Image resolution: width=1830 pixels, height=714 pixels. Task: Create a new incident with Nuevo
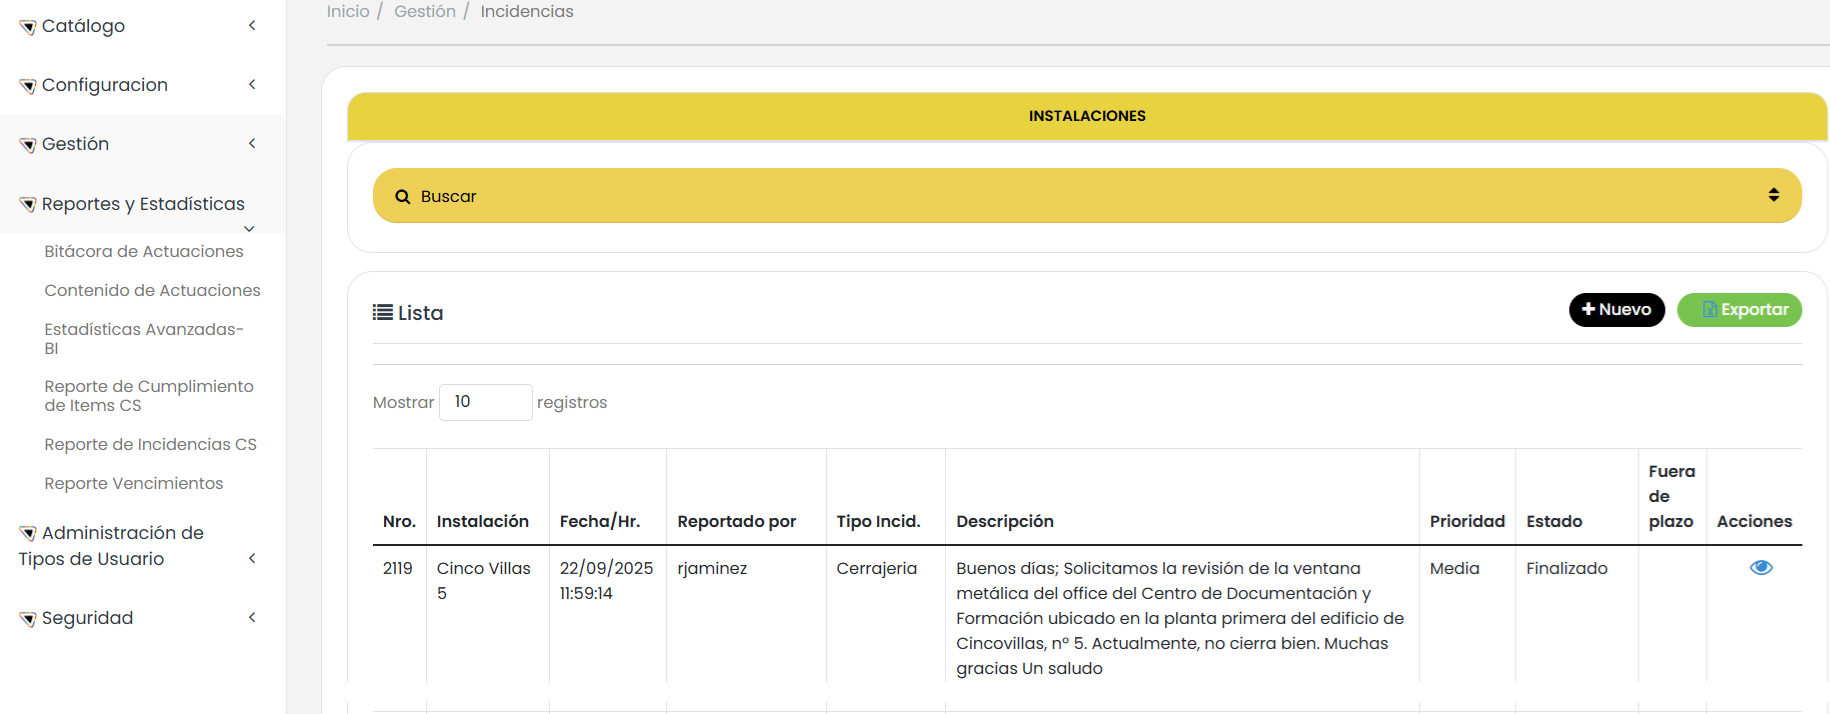(1616, 310)
